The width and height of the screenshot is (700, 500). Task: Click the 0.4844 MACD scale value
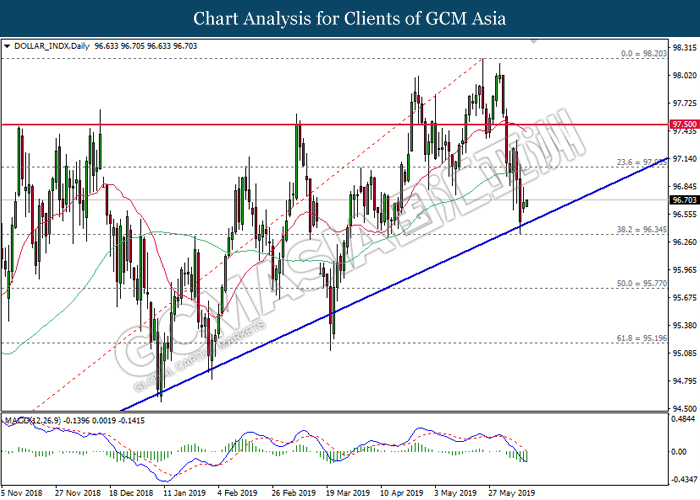point(683,421)
